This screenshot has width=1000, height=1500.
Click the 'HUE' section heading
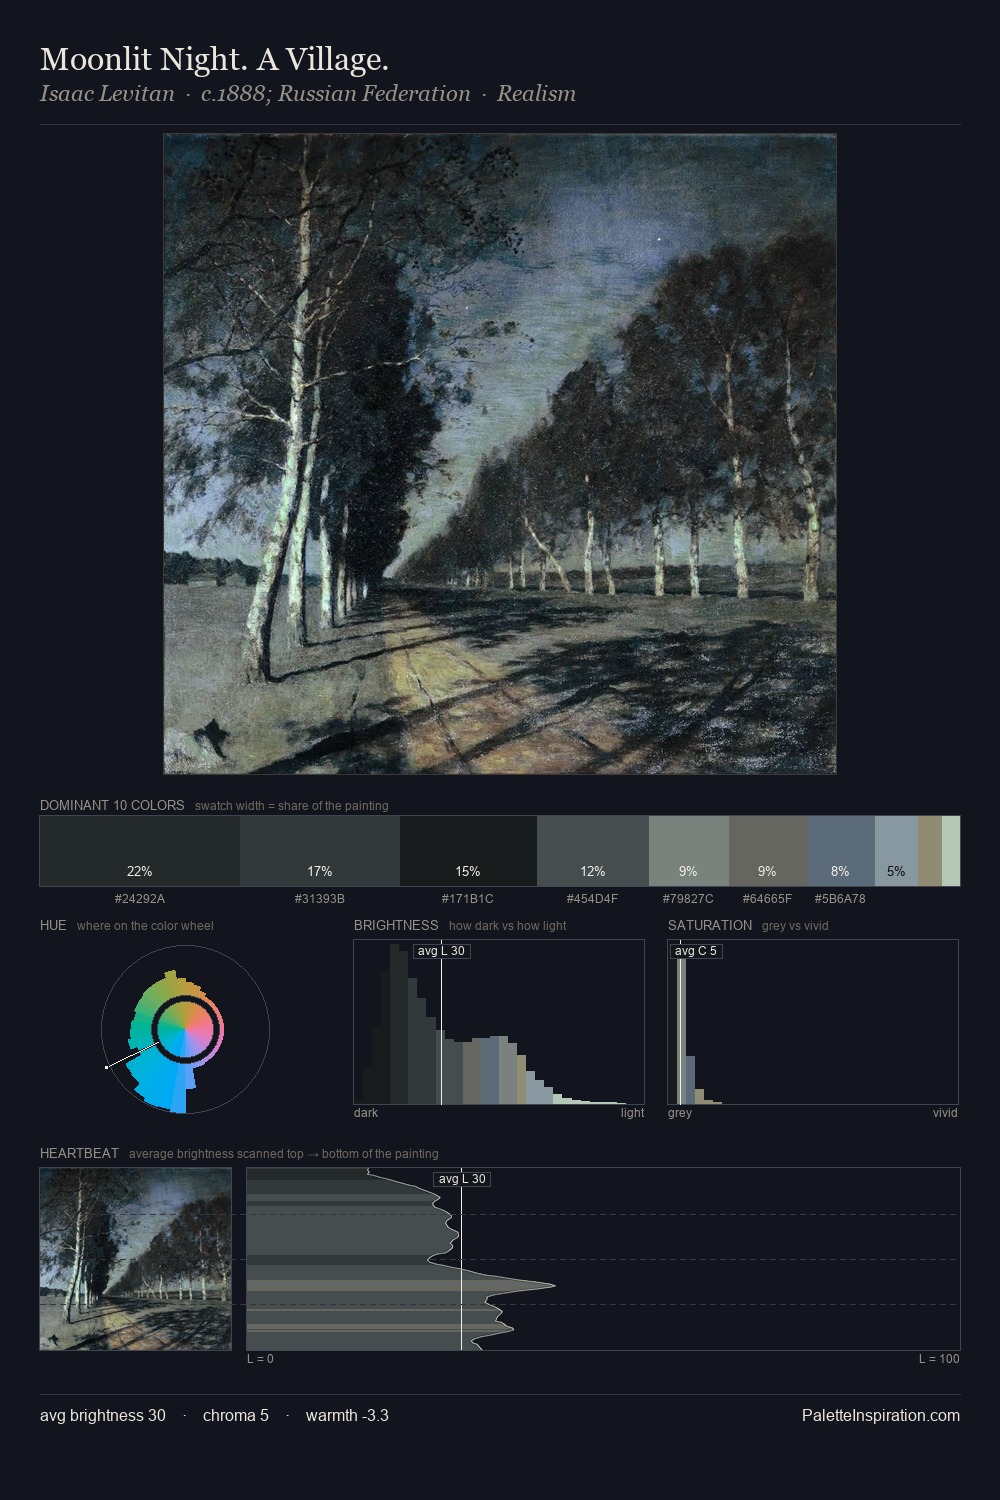pos(53,925)
